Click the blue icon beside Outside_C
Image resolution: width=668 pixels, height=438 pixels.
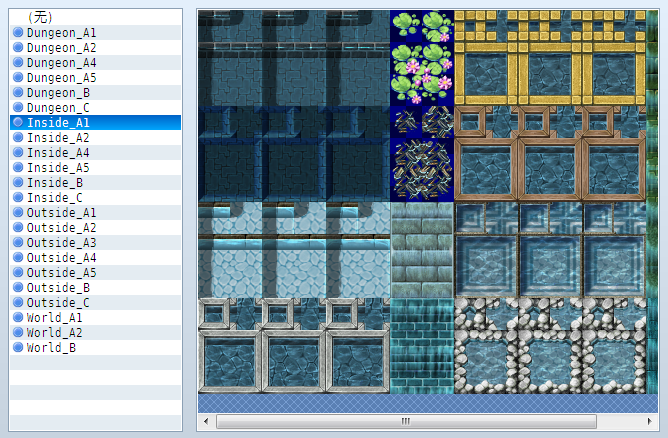pos(18,303)
